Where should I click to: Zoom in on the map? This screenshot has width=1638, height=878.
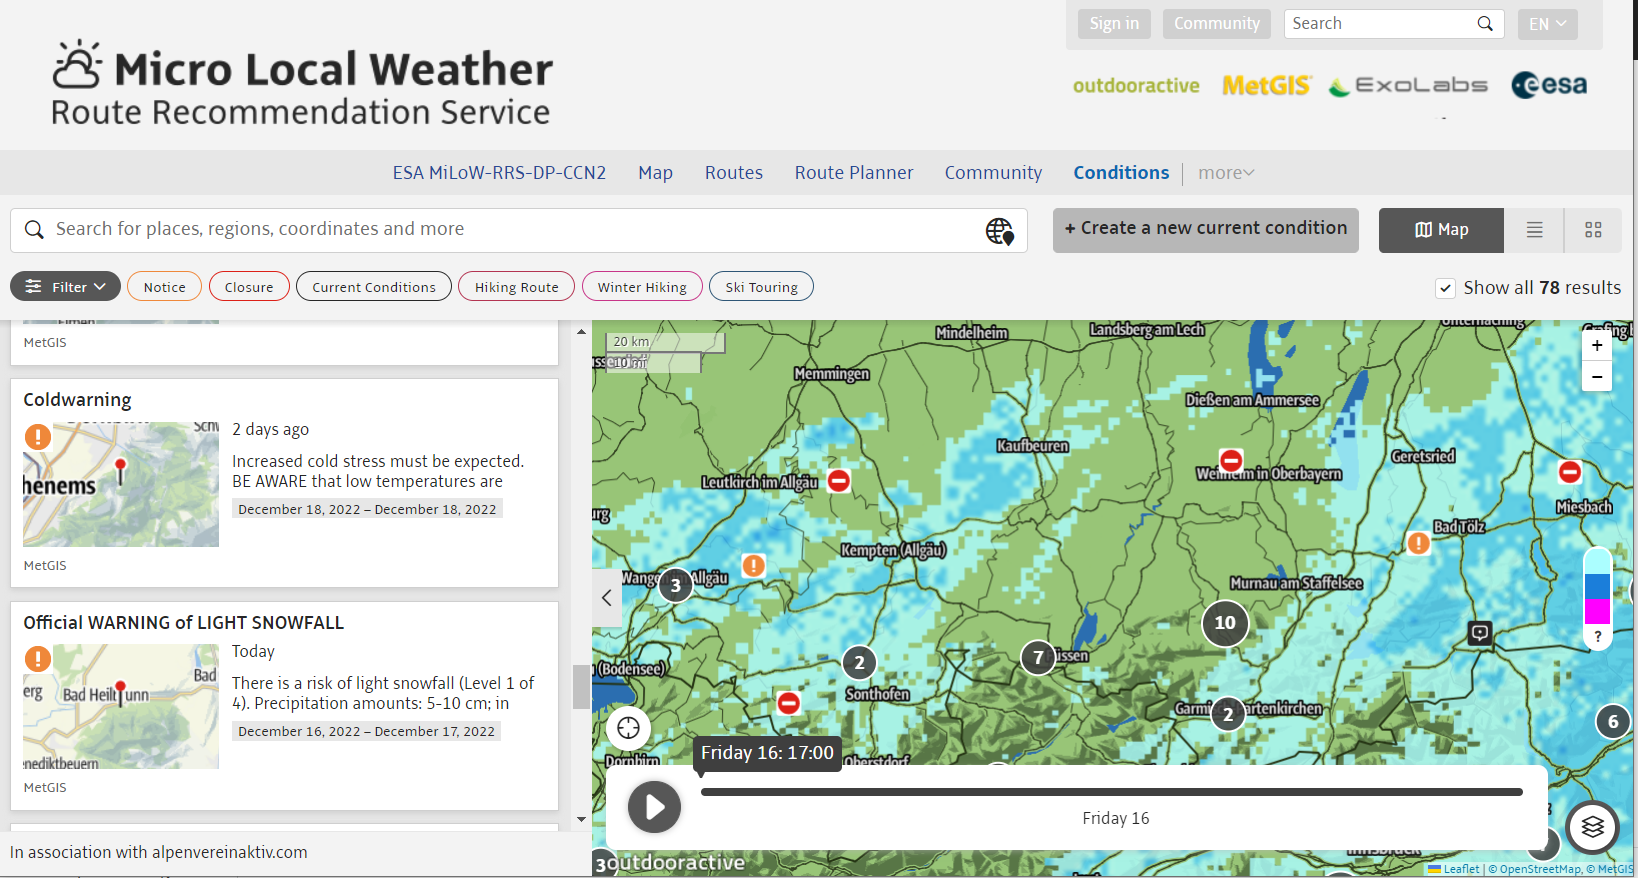pyautogui.click(x=1597, y=346)
